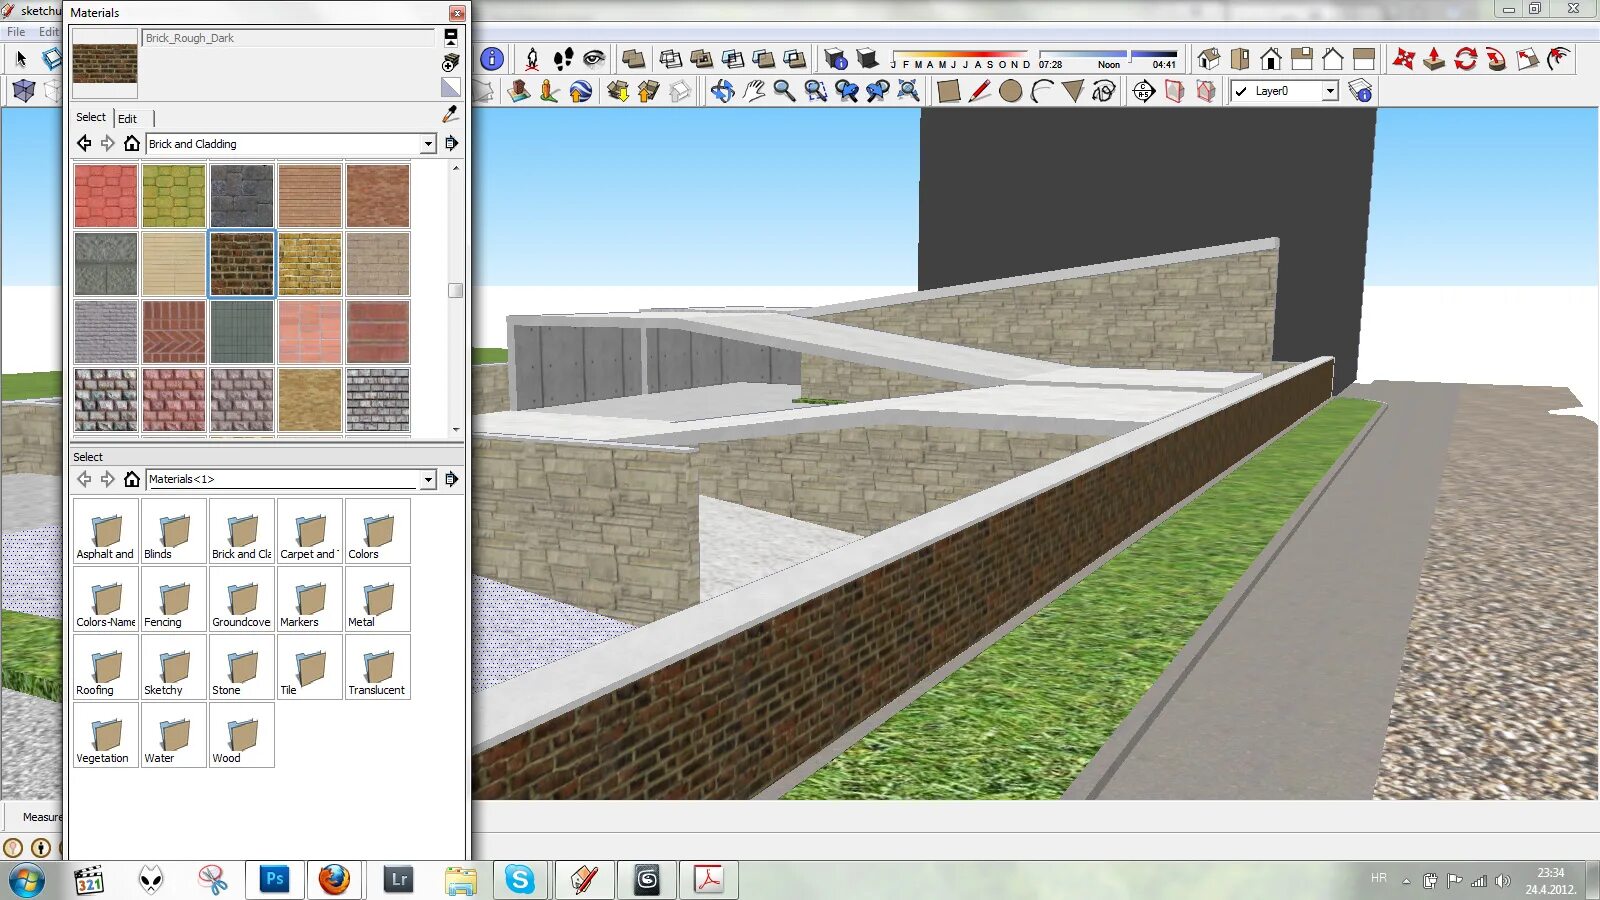The width and height of the screenshot is (1600, 900).
Task: Adjust the shadow date month slider
Action: (960, 59)
